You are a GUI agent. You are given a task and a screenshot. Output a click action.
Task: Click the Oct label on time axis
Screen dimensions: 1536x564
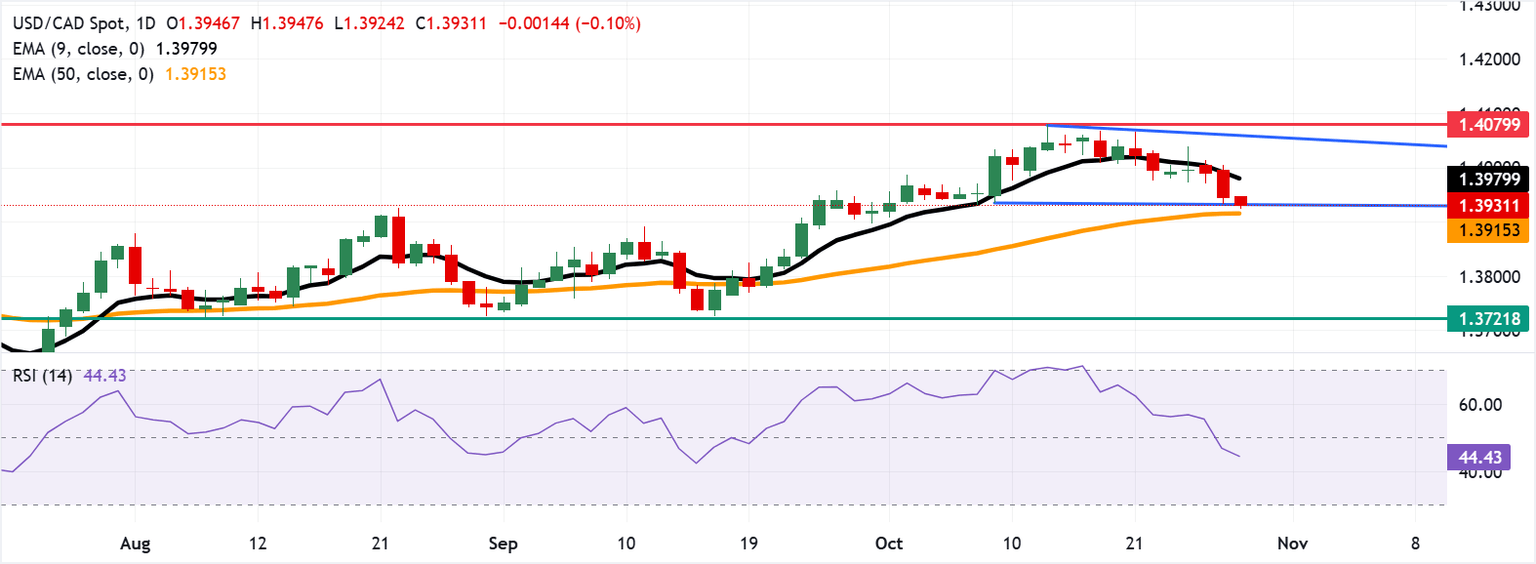tap(889, 543)
